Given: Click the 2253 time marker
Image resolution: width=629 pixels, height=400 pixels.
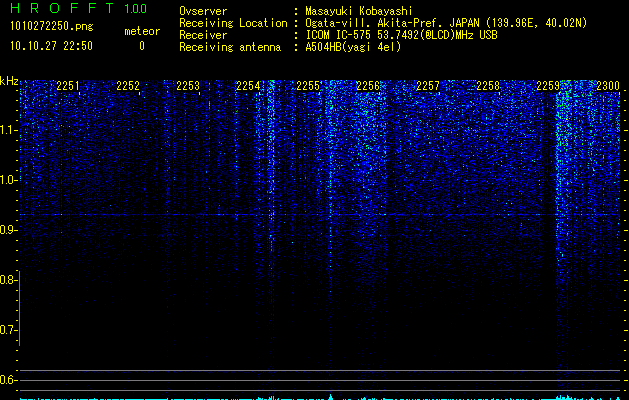Looking at the screenshot, I should (188, 86).
